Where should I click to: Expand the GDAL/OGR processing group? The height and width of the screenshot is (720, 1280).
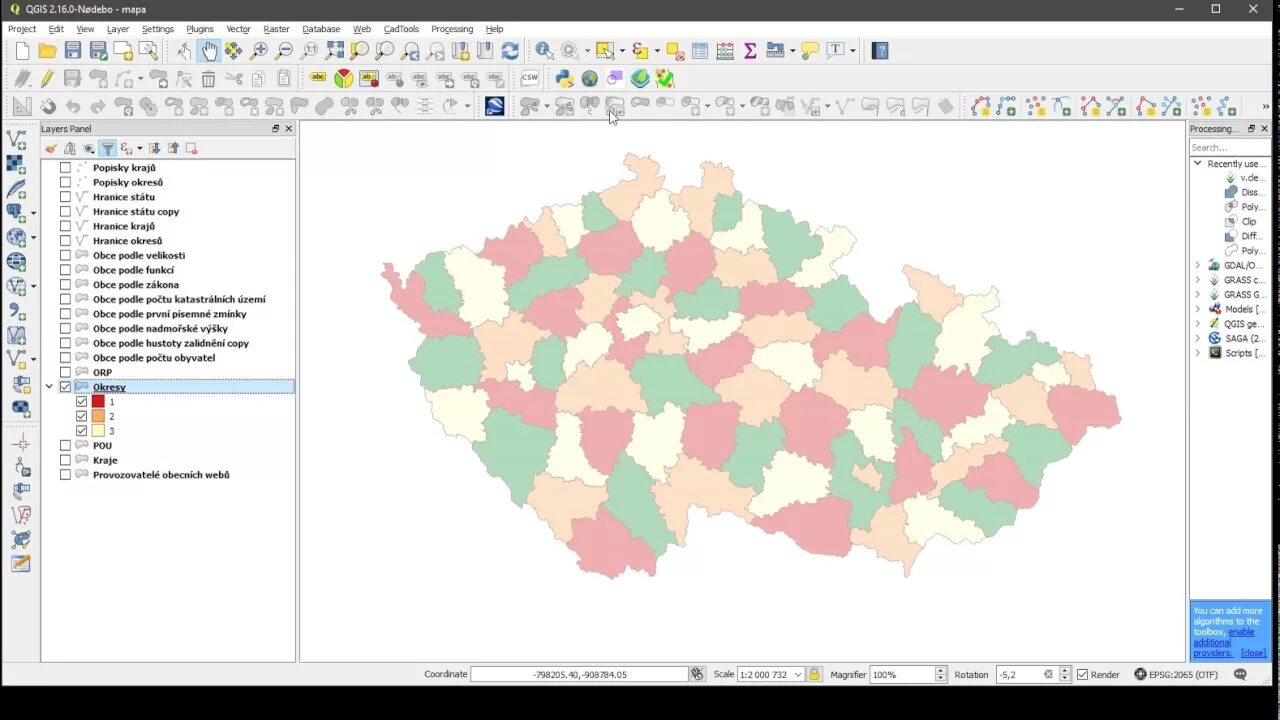[1197, 265]
